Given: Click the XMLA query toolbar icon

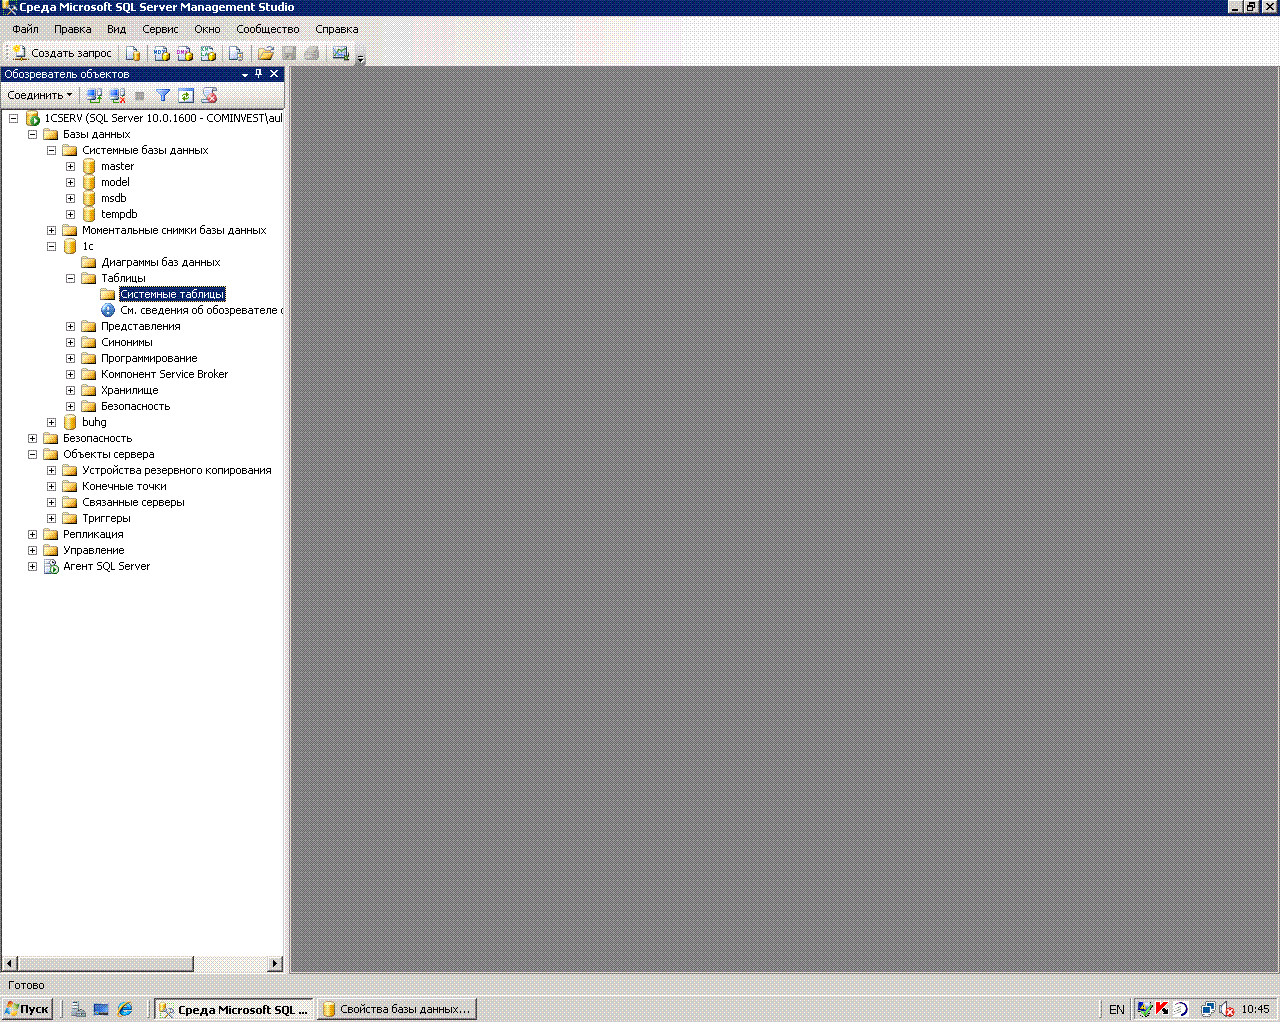Looking at the screenshot, I should [x=209, y=53].
